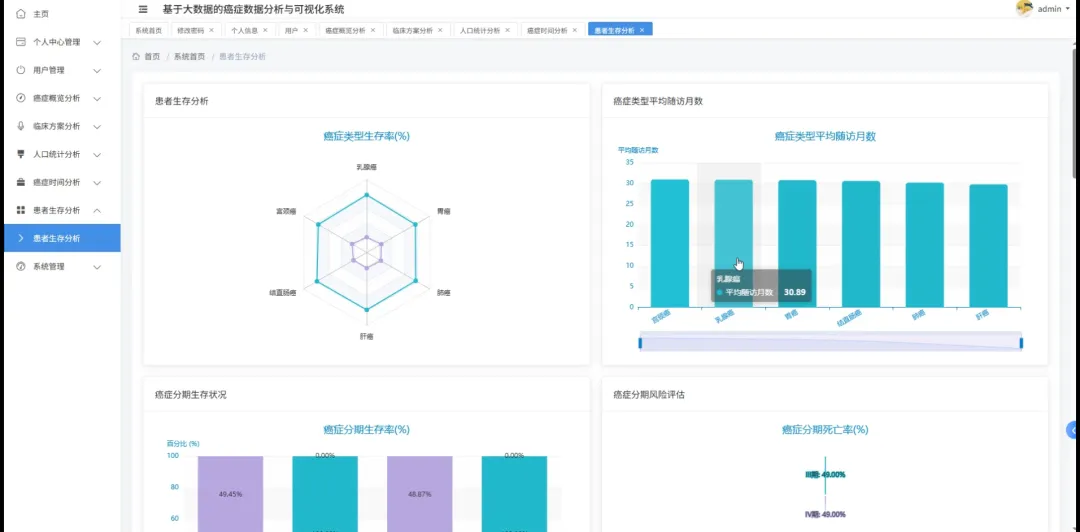The height and width of the screenshot is (532, 1080).
Task: Click the 癌症概览分析 compass icon
Action: [x=21, y=98]
